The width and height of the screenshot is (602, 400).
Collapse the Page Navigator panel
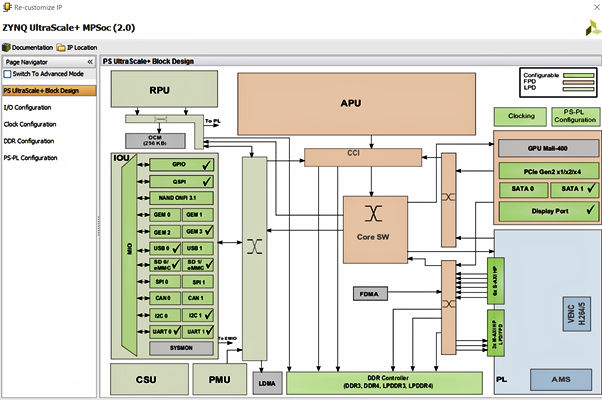click(91, 61)
